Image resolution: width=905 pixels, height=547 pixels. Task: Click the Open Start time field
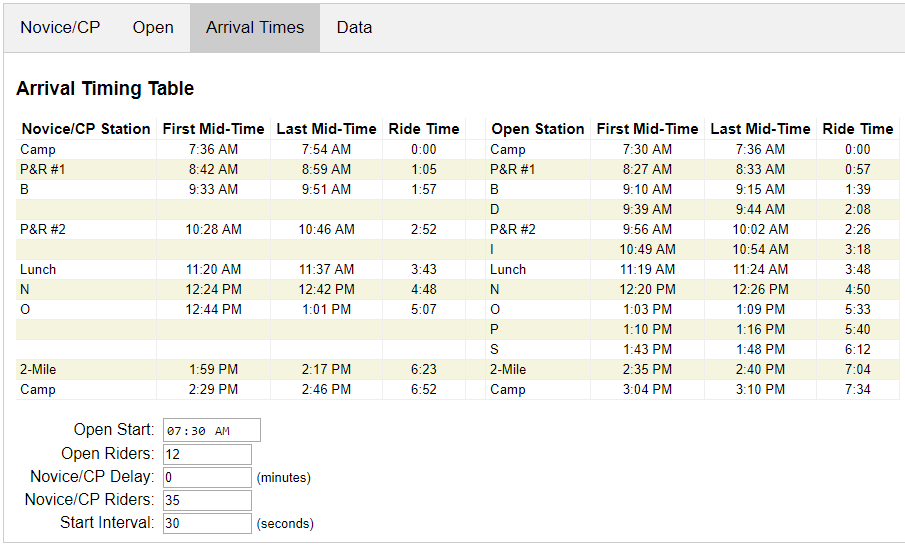pos(212,430)
